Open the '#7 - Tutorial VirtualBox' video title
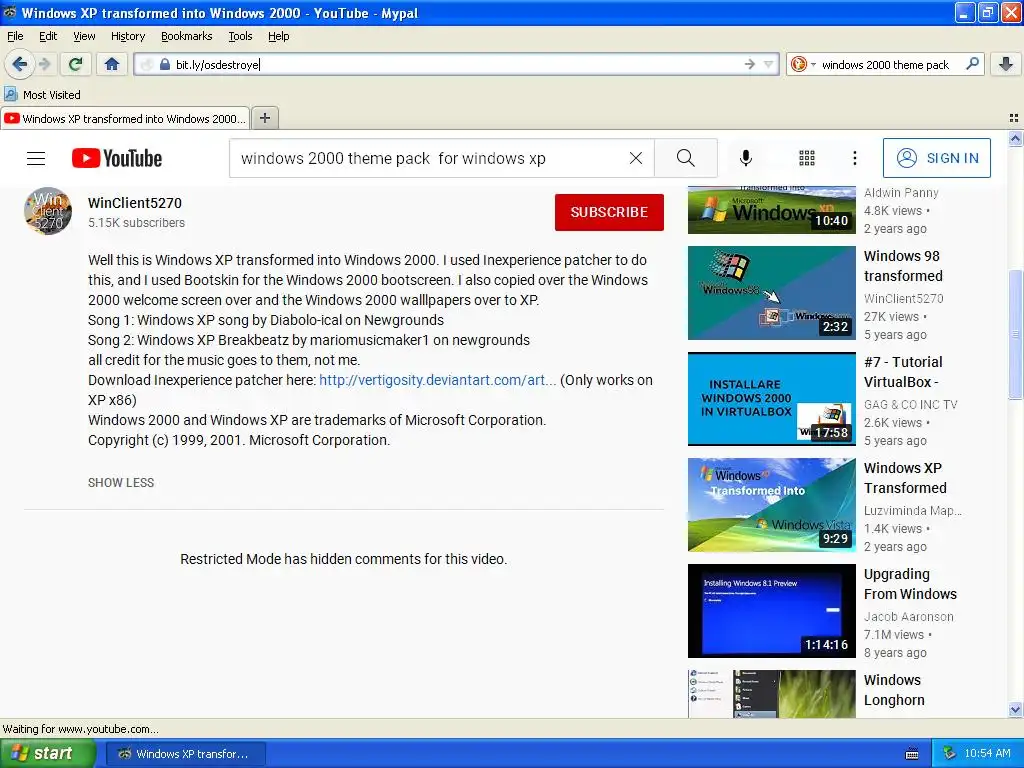Viewport: 1024px width, 768px height. [903, 372]
